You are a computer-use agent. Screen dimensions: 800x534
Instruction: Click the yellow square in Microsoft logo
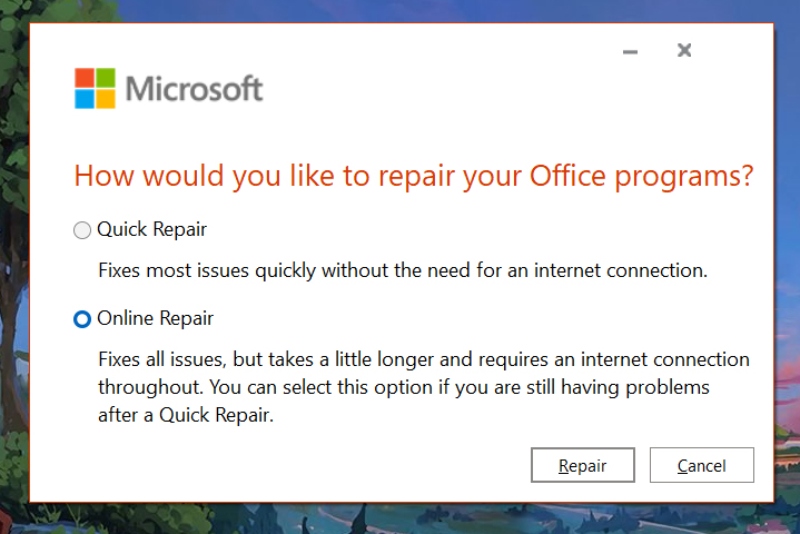pos(105,98)
